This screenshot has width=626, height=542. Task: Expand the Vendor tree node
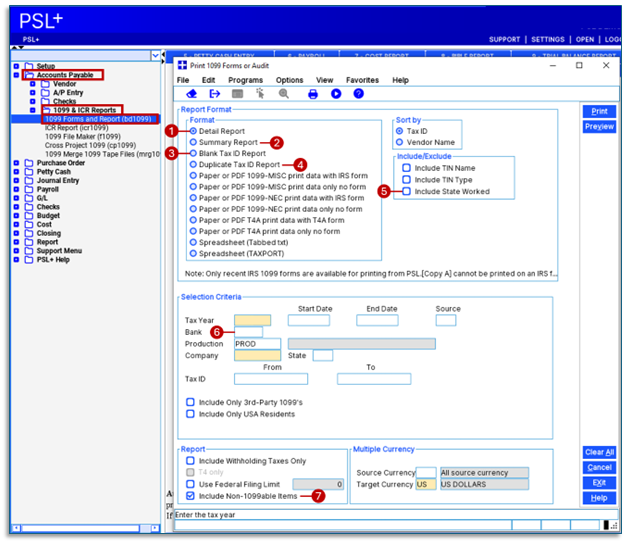[x=33, y=84]
